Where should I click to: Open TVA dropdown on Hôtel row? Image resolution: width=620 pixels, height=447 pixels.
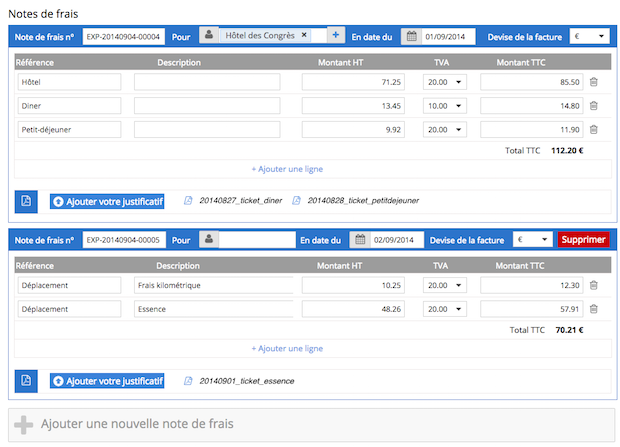[444, 82]
